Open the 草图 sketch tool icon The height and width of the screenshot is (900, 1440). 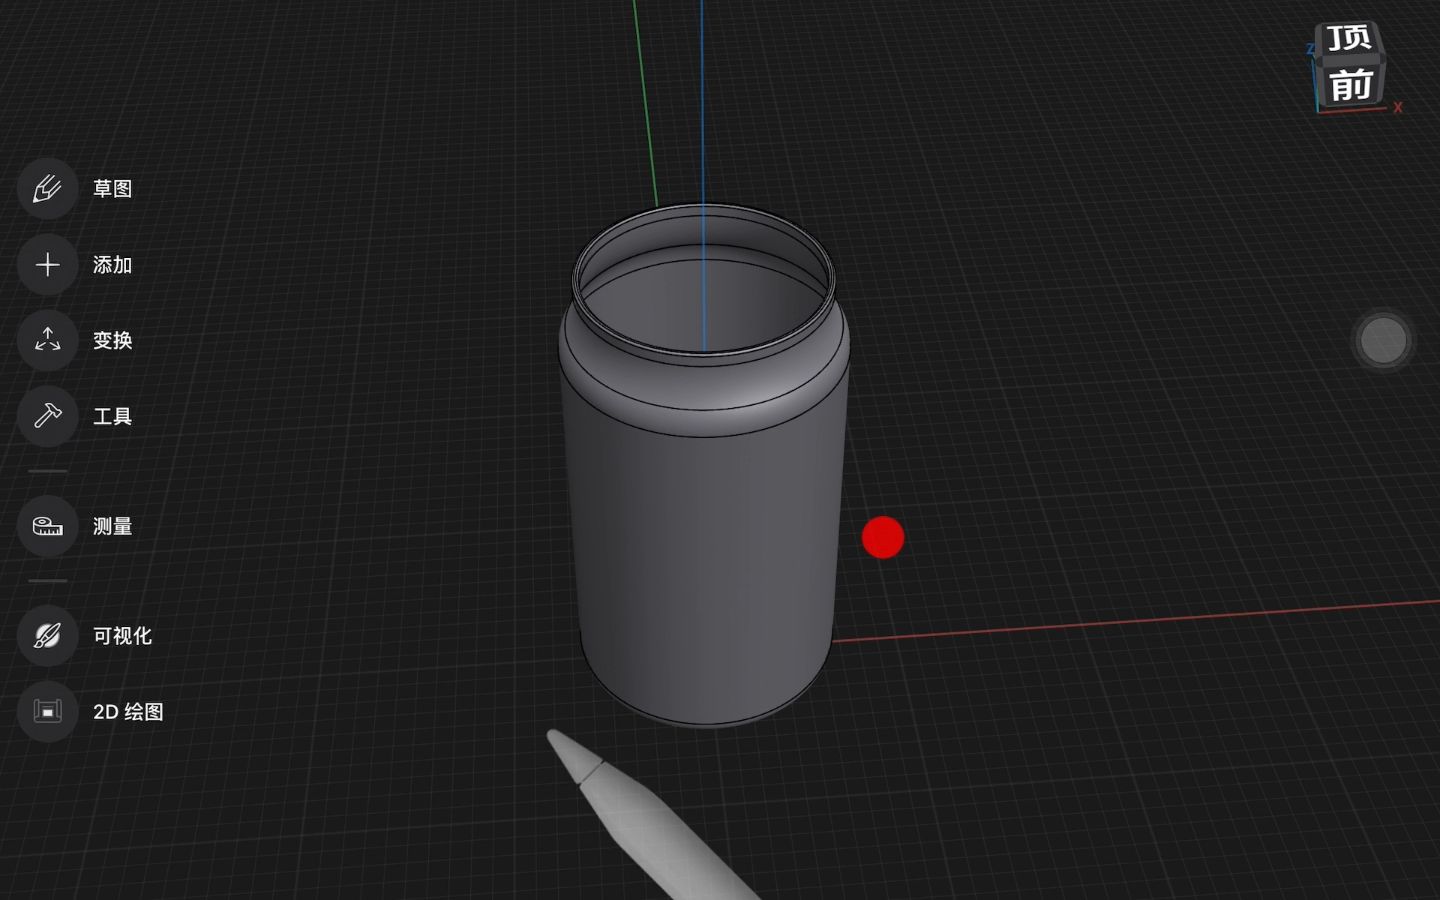click(47, 188)
